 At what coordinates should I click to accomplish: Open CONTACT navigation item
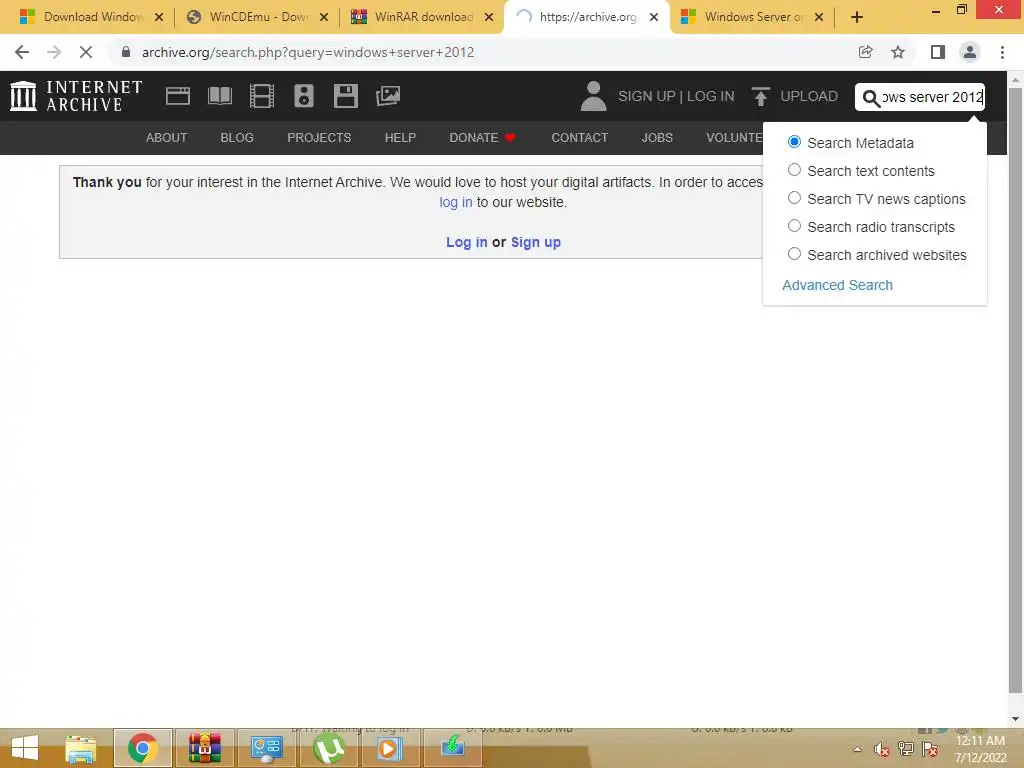(x=579, y=138)
